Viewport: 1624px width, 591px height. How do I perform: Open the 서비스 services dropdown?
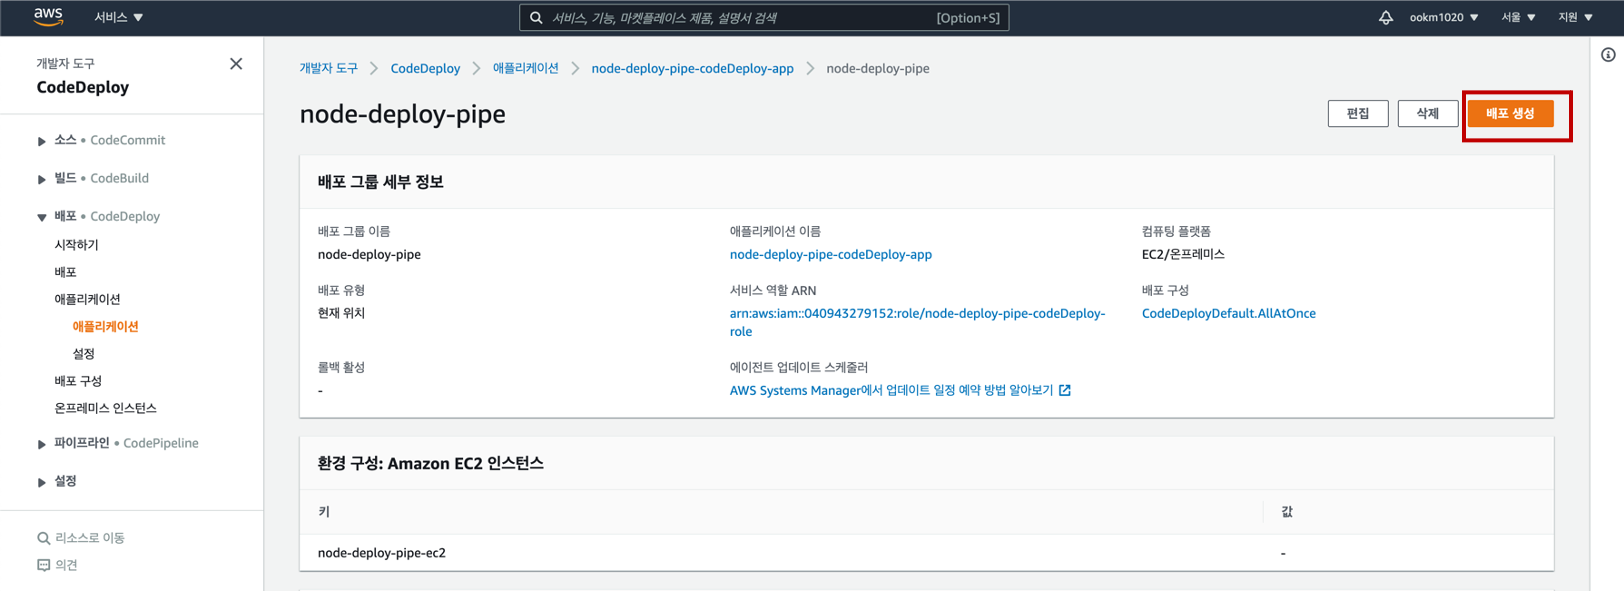click(118, 18)
